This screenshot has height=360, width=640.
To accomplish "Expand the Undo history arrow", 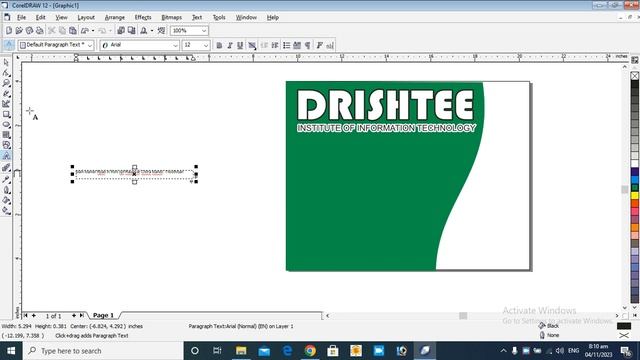I will [x=93, y=31].
